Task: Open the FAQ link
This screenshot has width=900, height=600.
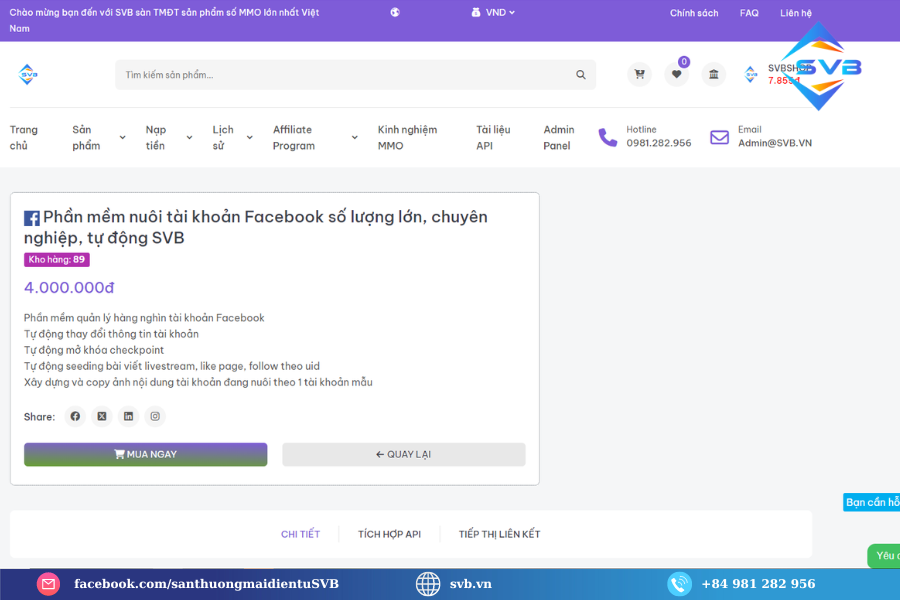Action: 749,13
